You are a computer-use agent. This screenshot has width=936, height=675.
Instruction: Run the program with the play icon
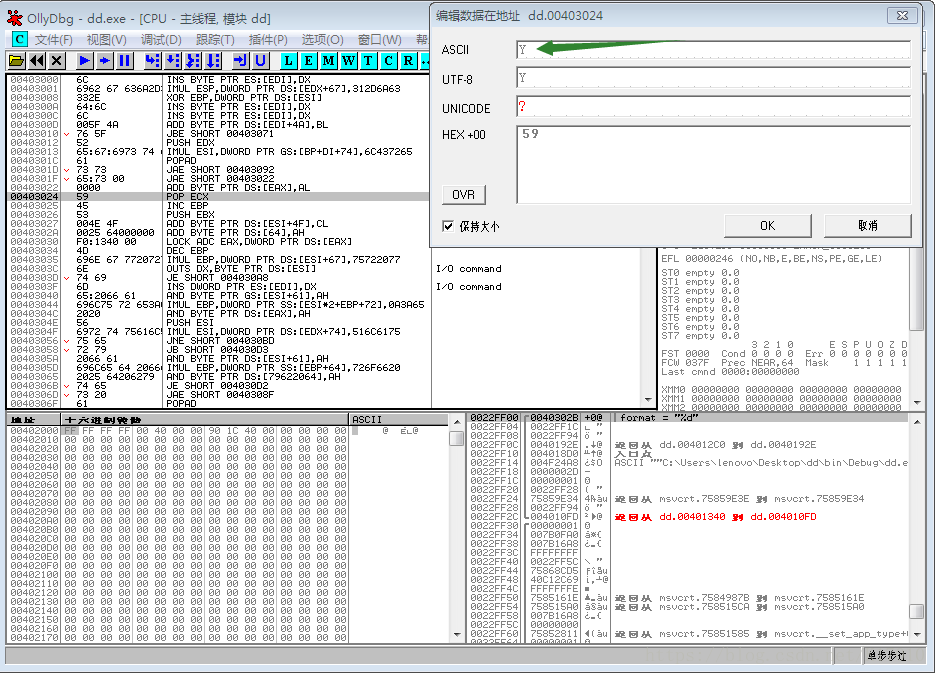coord(85,60)
